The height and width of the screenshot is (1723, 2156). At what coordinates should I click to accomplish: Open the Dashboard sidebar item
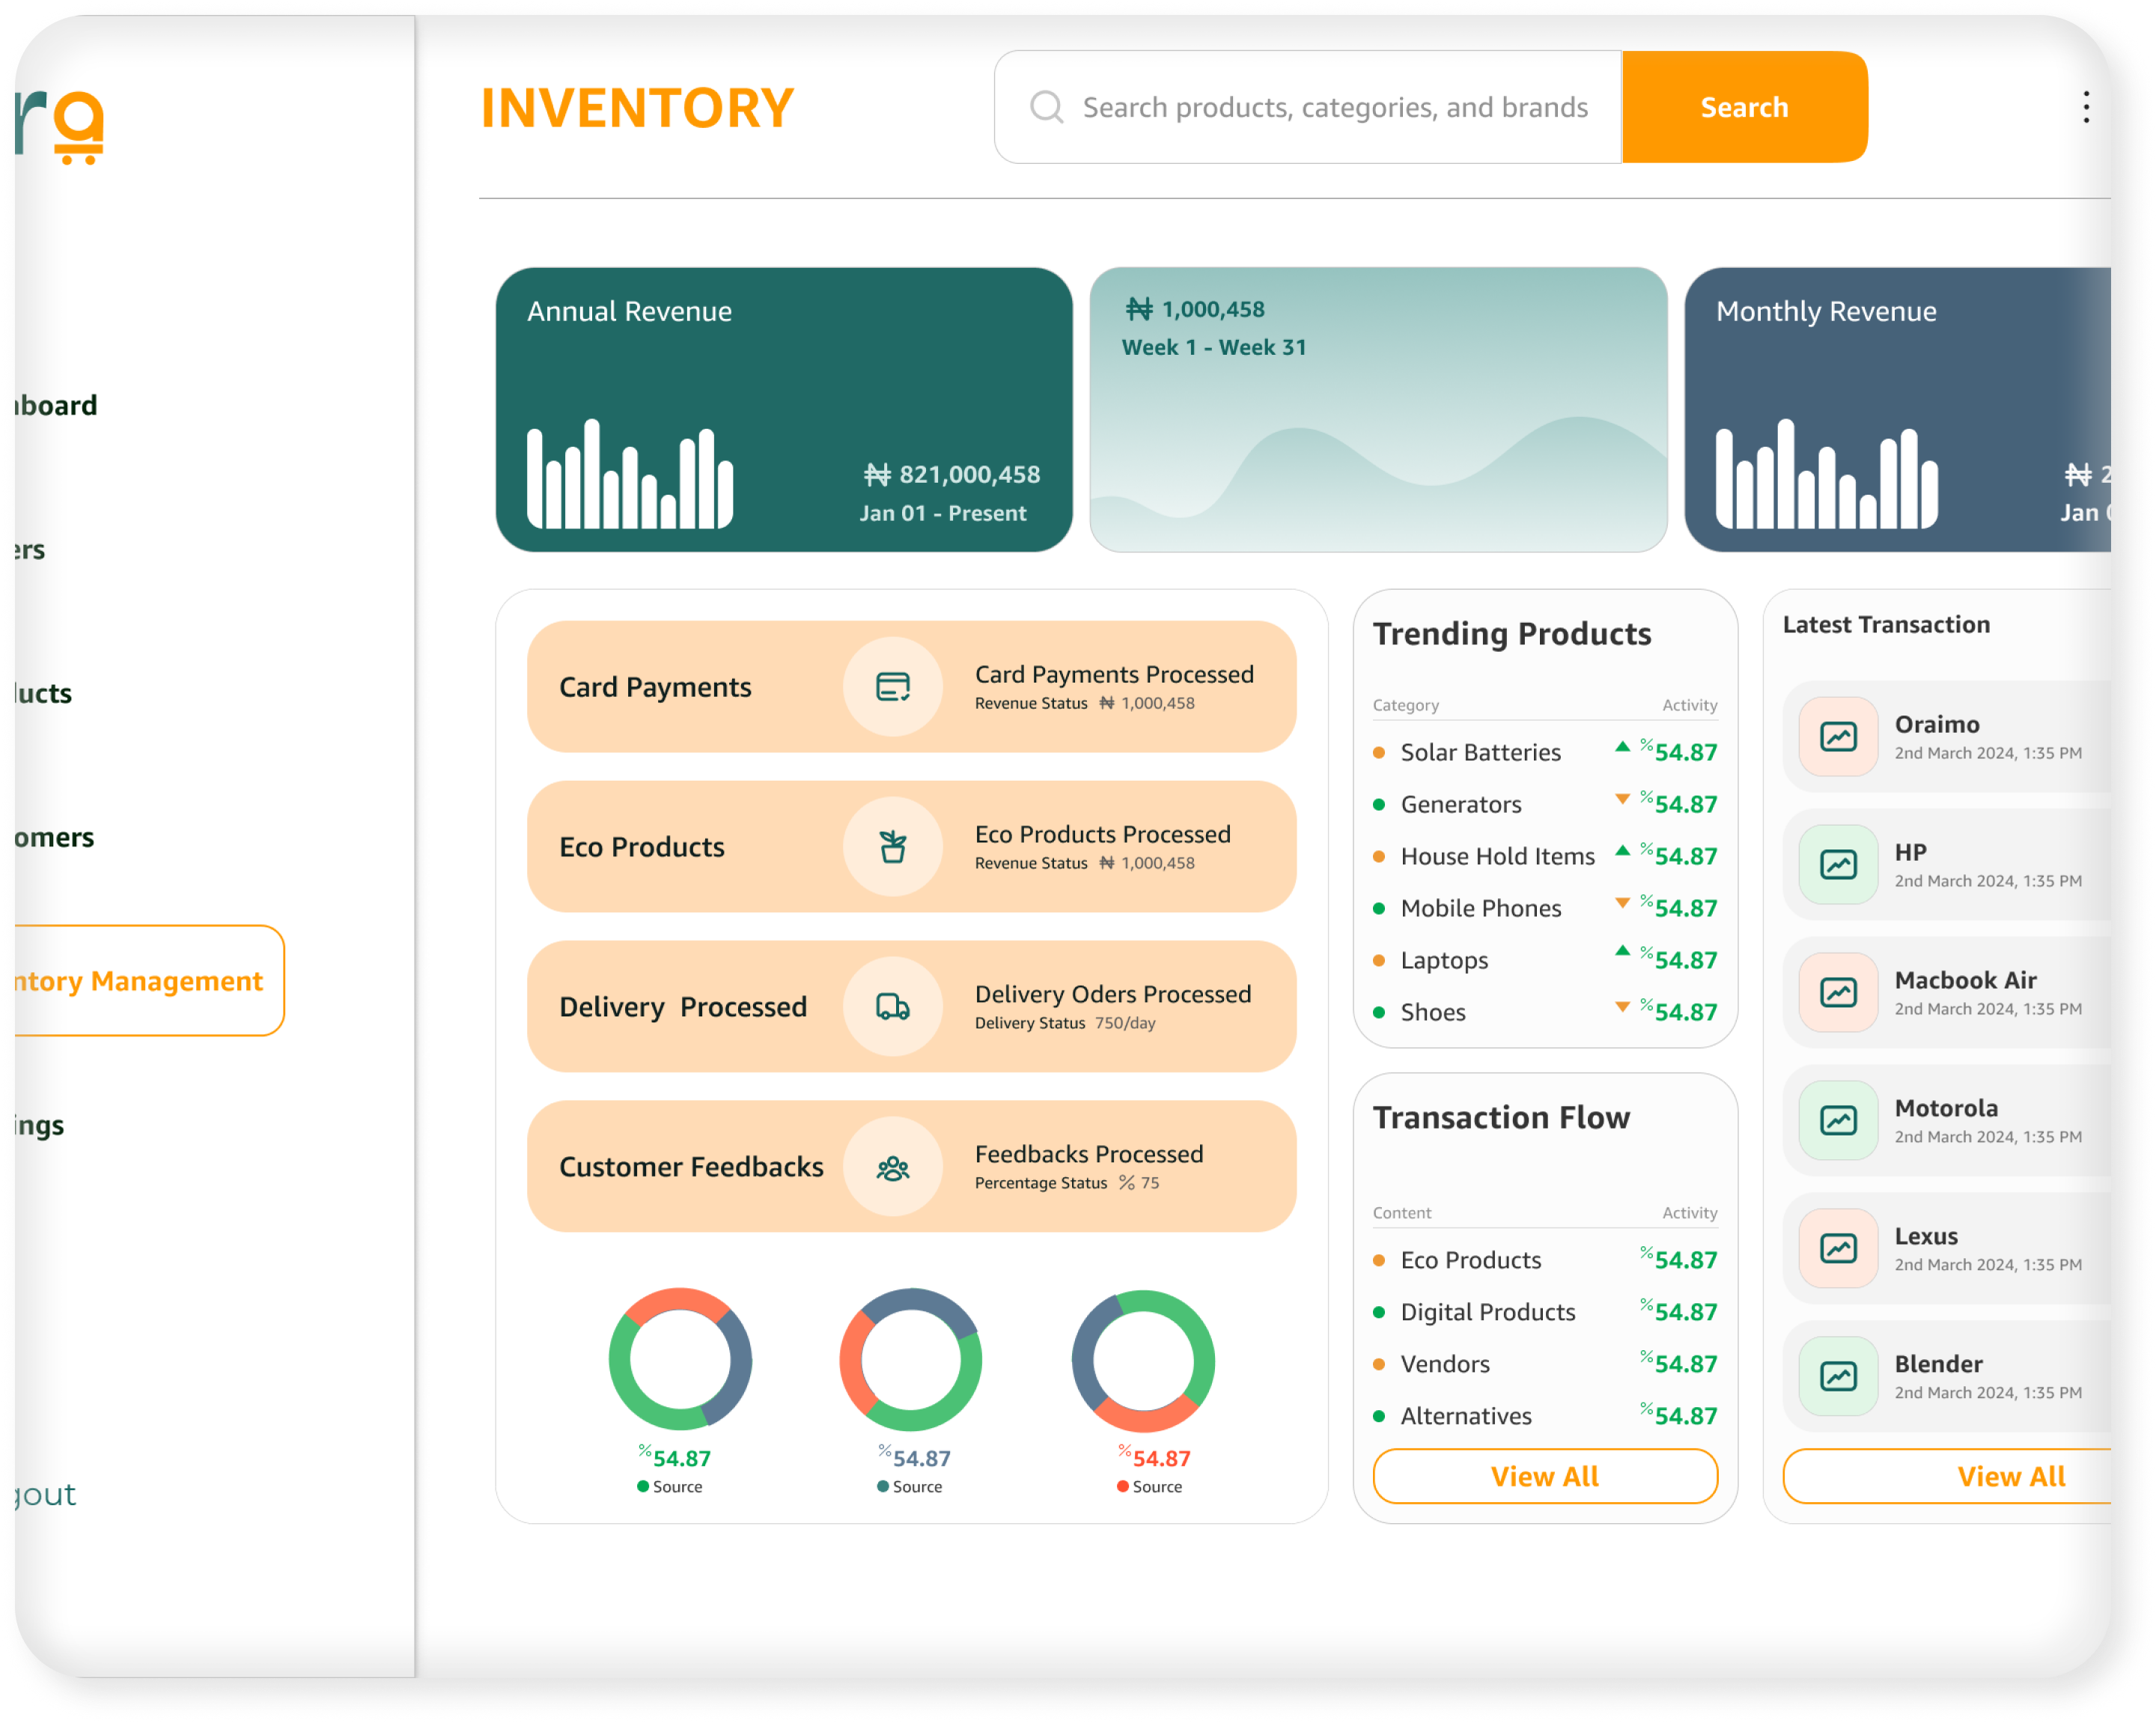pos(56,405)
